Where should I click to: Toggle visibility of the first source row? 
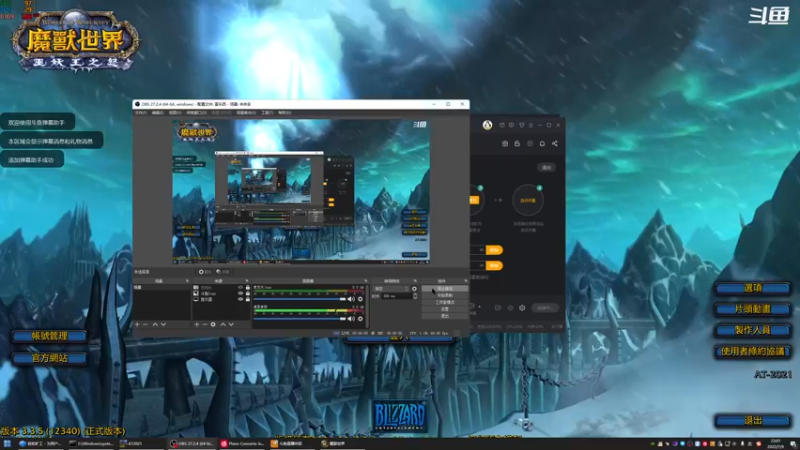(x=240, y=288)
